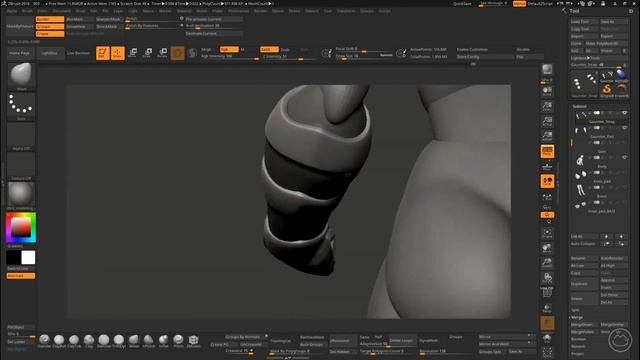640x360 pixels.
Task: Click Make PolyMesh3D button
Action: coord(607,43)
